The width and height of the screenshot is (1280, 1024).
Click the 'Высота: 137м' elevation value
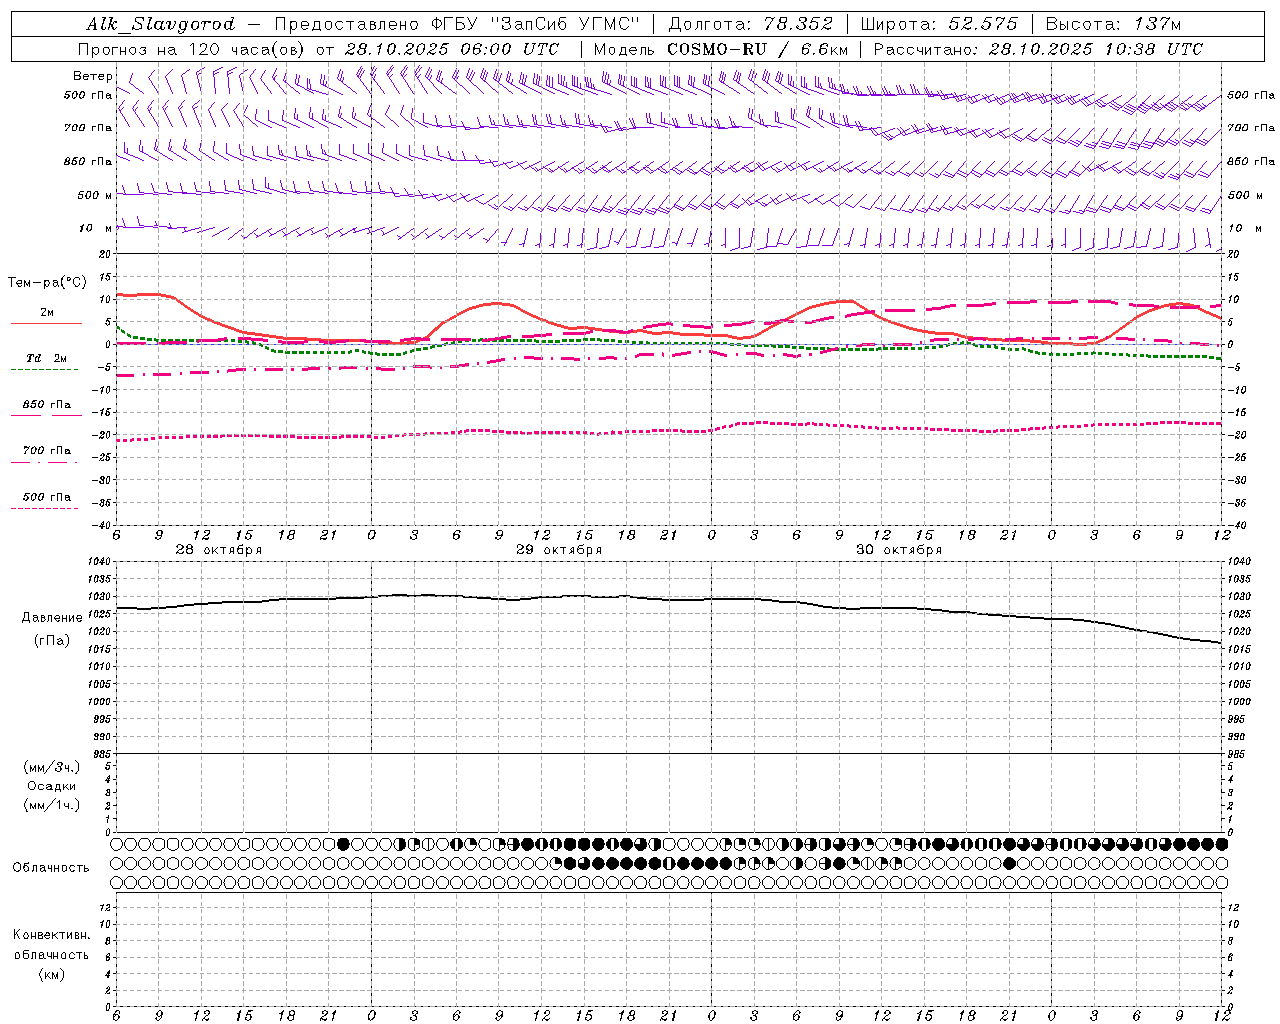[x=1113, y=25]
